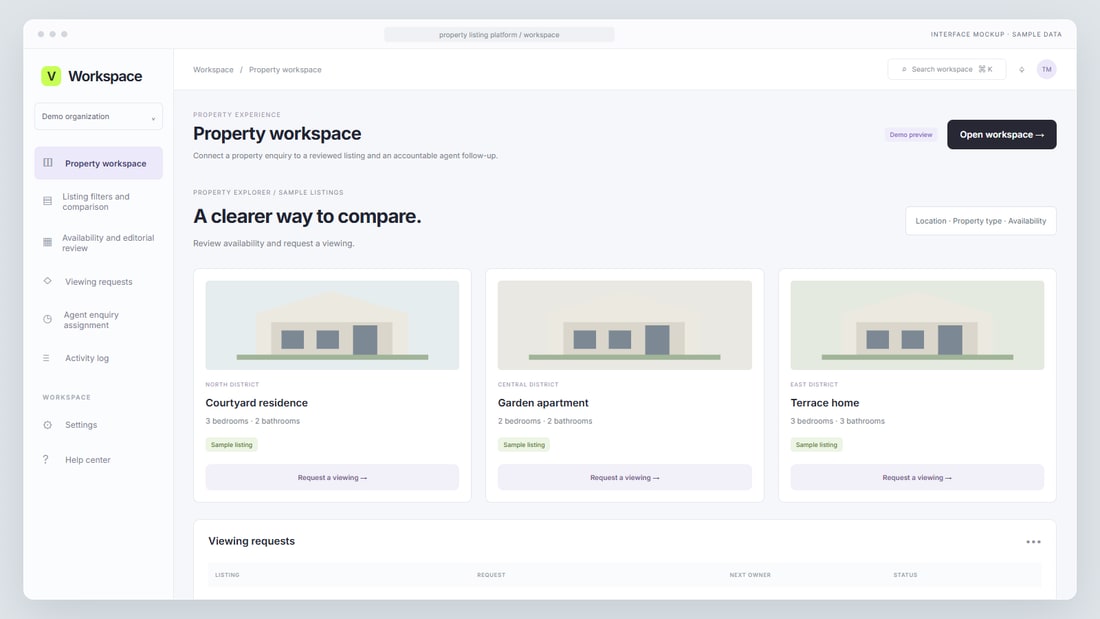This screenshot has width=1100, height=619.
Task: Click the Open workspace button
Action: click(x=1001, y=134)
